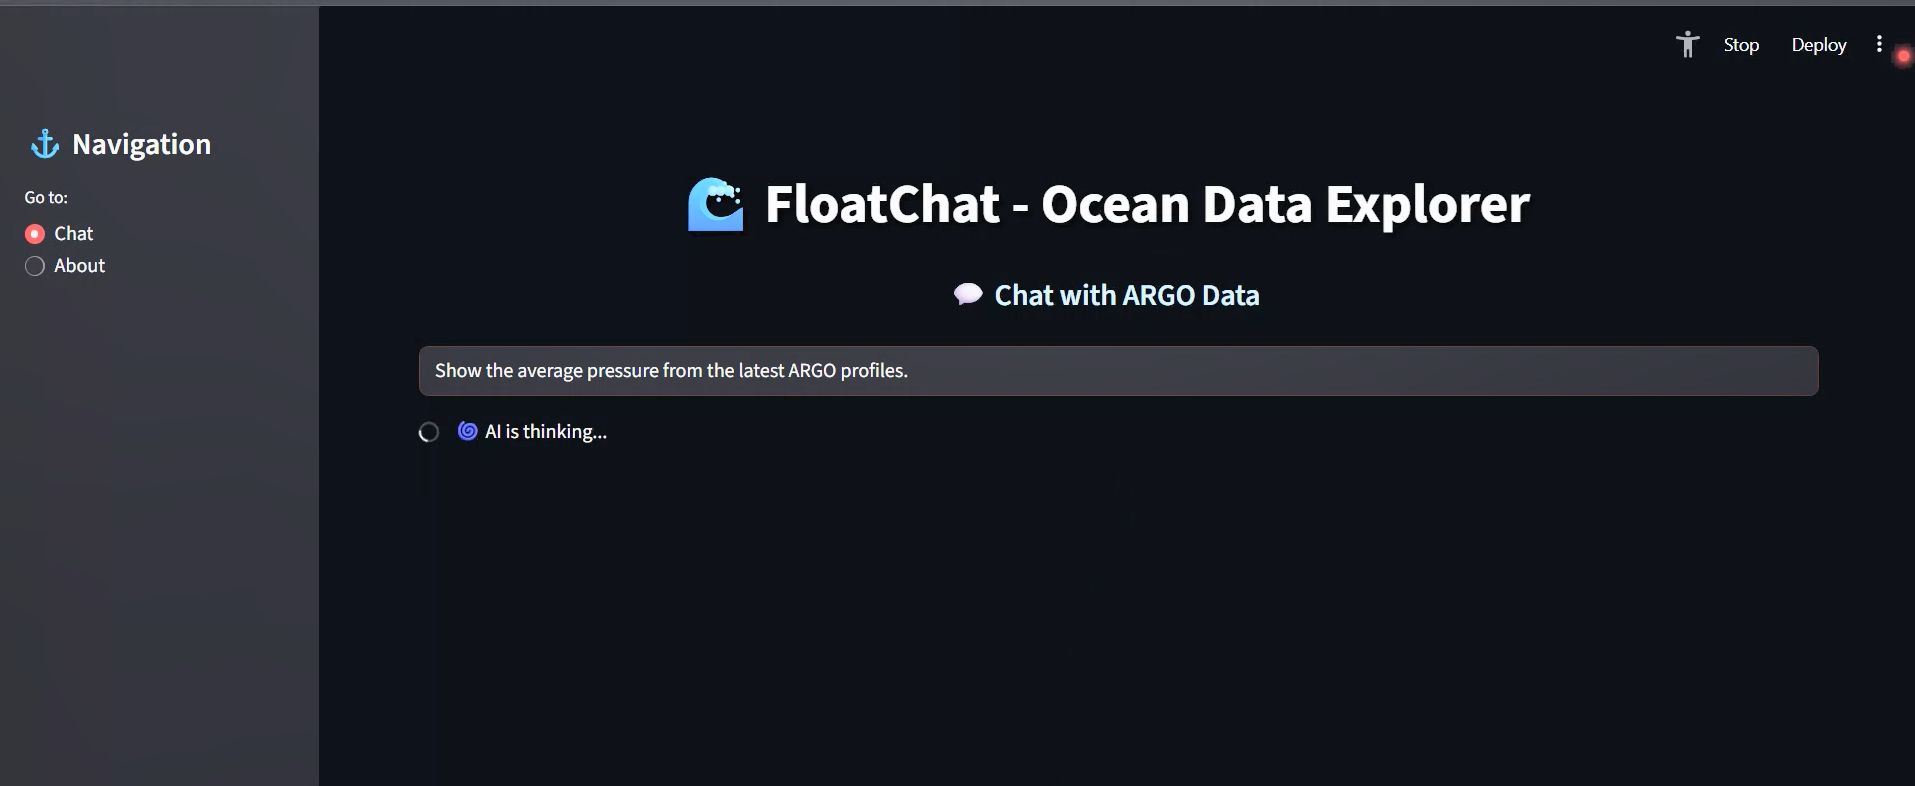Click the Chat option label text
1915x786 pixels.
(73, 234)
